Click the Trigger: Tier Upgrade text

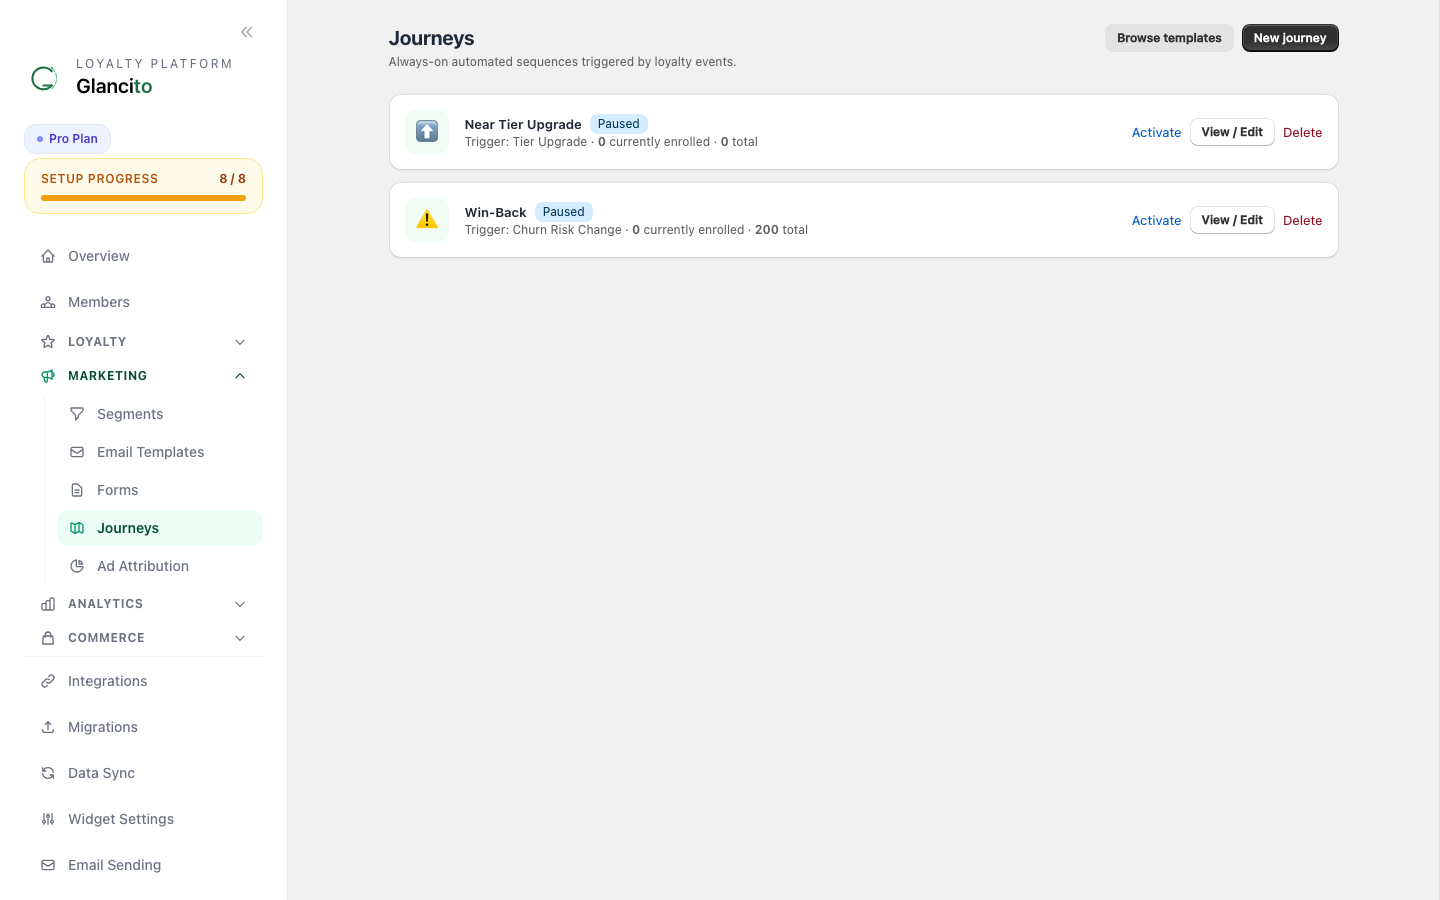pyautogui.click(x=526, y=142)
